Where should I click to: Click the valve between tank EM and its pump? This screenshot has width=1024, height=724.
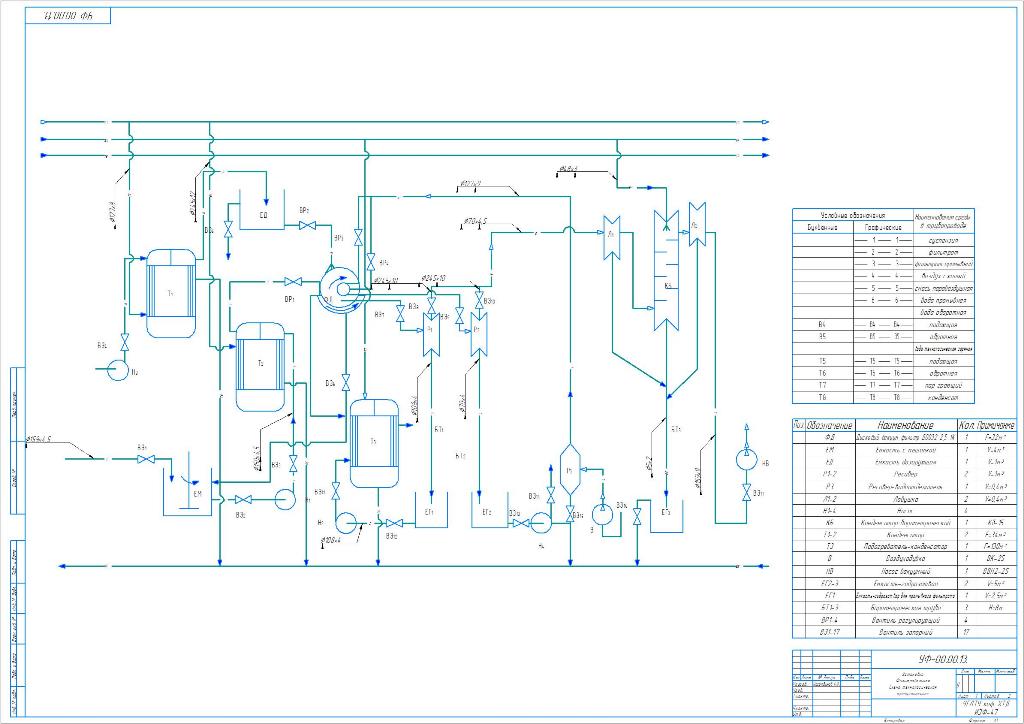(x=243, y=500)
